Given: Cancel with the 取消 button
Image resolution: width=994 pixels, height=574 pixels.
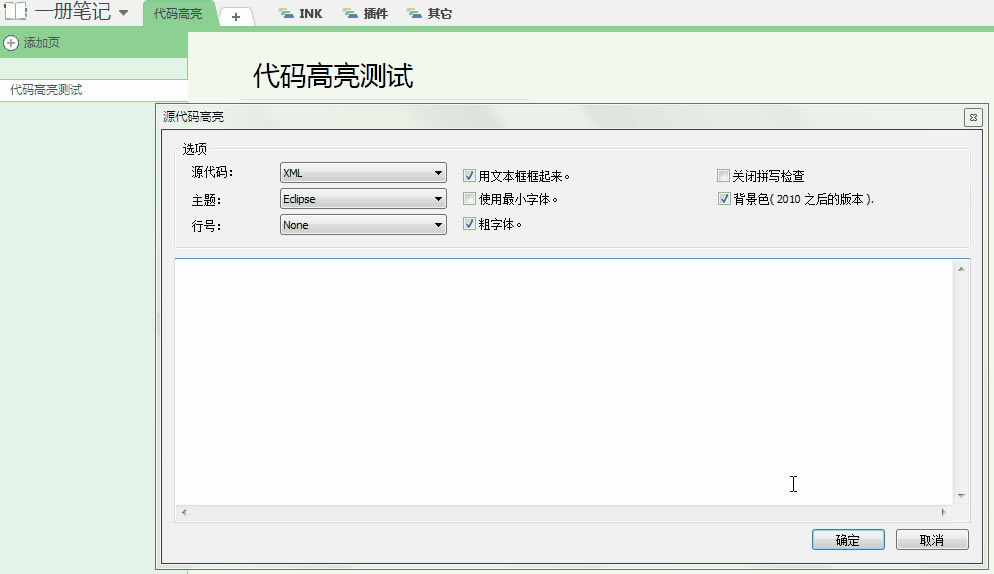Looking at the screenshot, I should (x=932, y=540).
